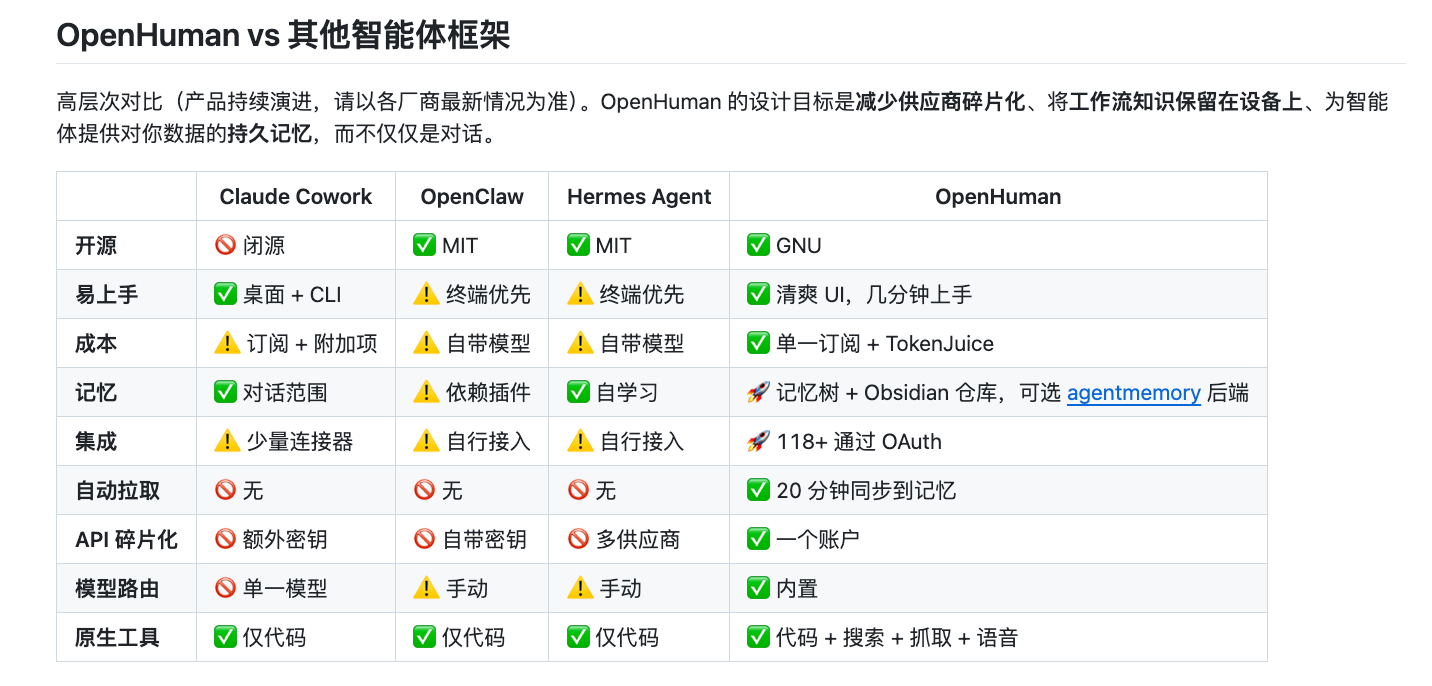The height and width of the screenshot is (686, 1432).
Task: Click the 118+ 通过 OAuth cell text
Action: click(859, 442)
